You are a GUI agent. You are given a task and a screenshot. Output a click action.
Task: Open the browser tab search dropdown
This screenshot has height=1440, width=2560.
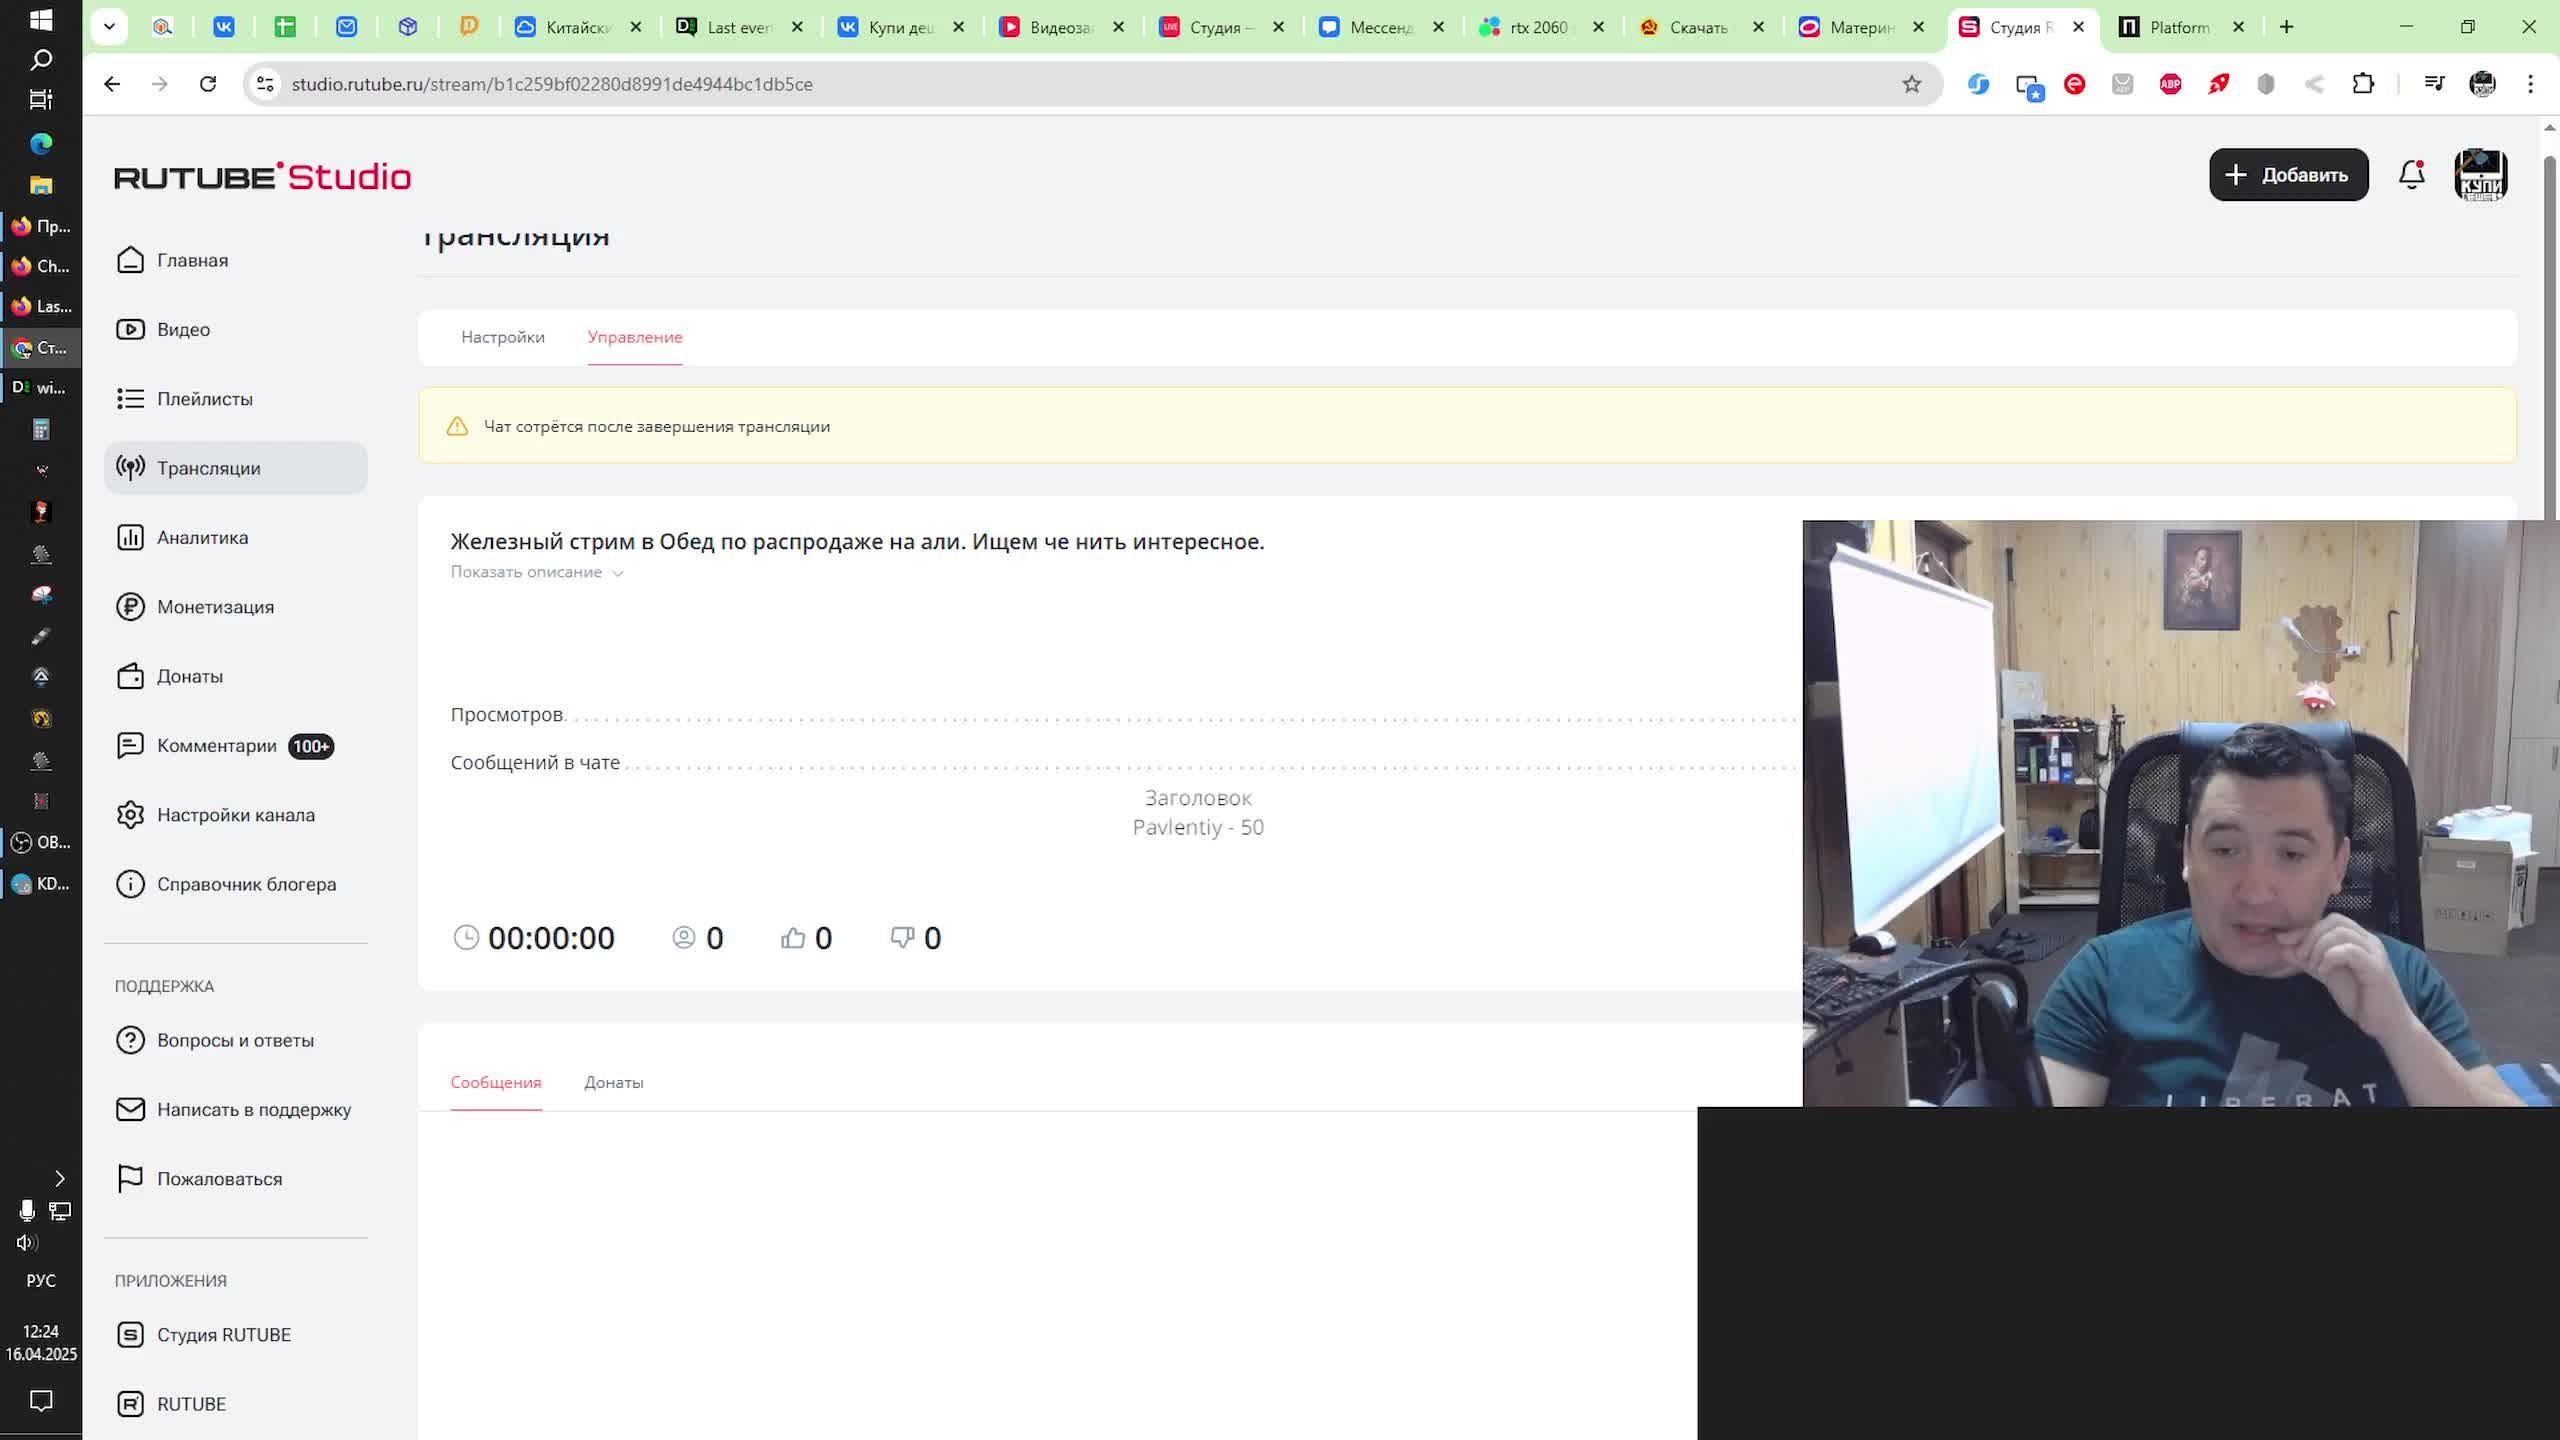point(109,27)
